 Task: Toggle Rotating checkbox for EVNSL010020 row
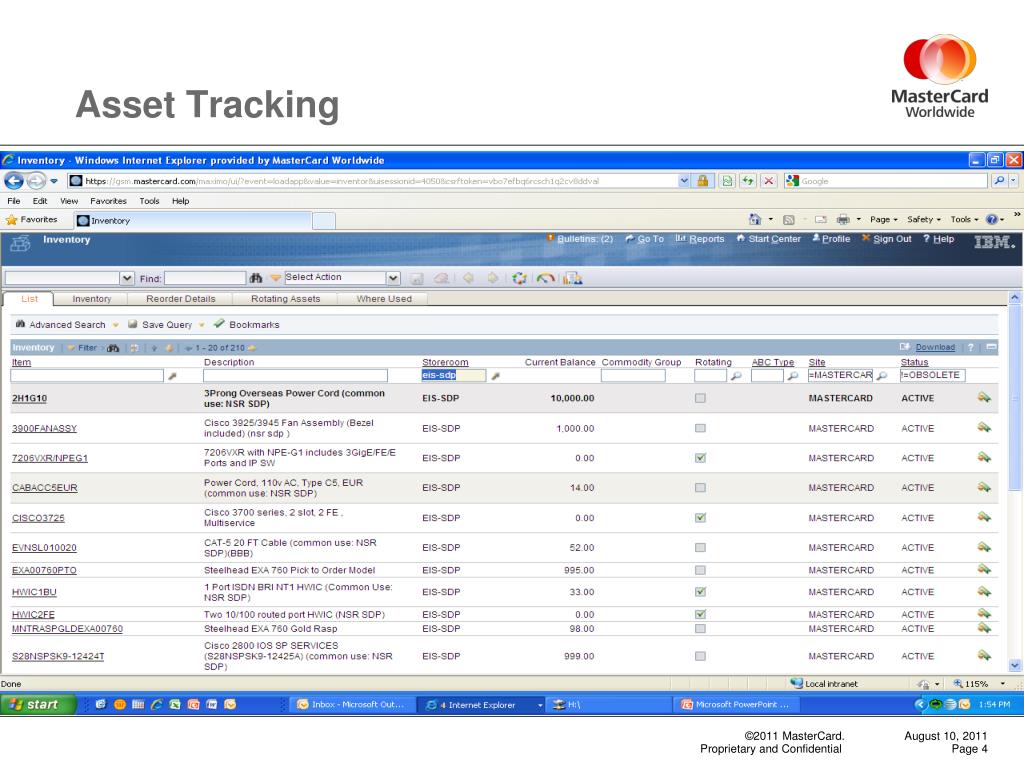(700, 548)
